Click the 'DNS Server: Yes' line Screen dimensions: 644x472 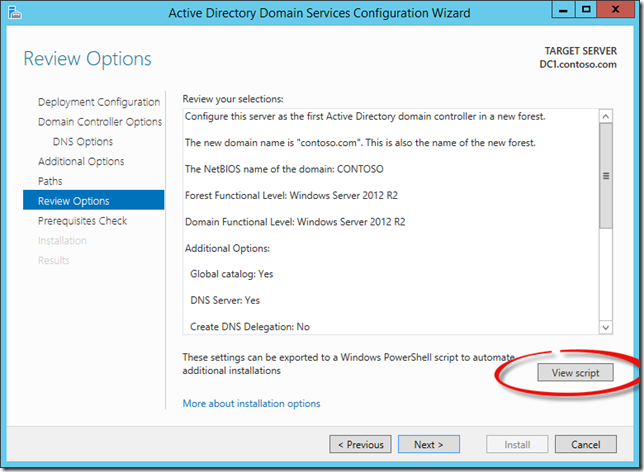point(225,300)
